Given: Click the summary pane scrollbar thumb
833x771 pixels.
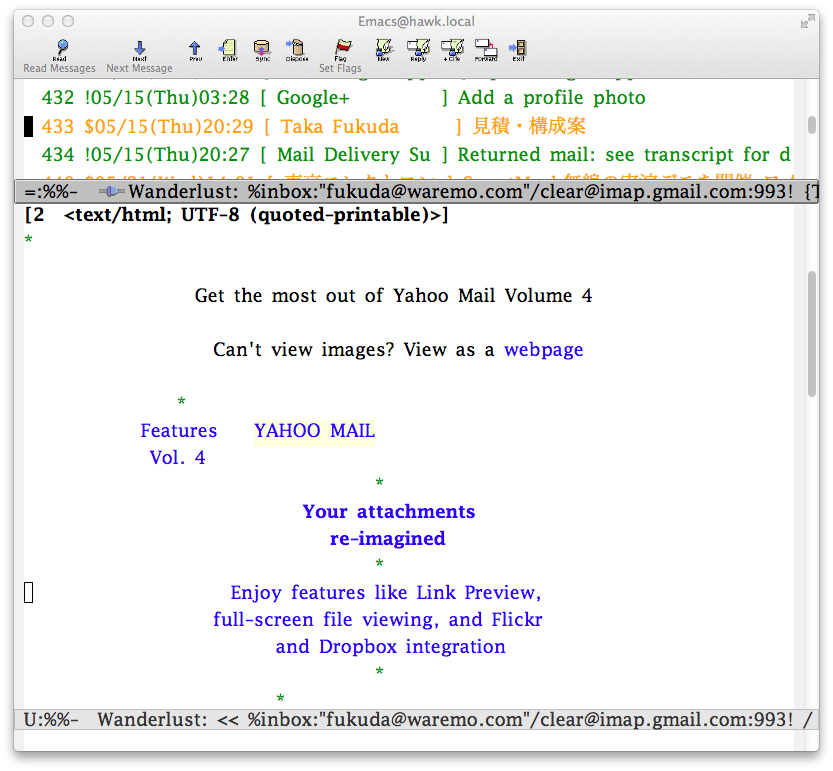Looking at the screenshot, I should (812, 125).
